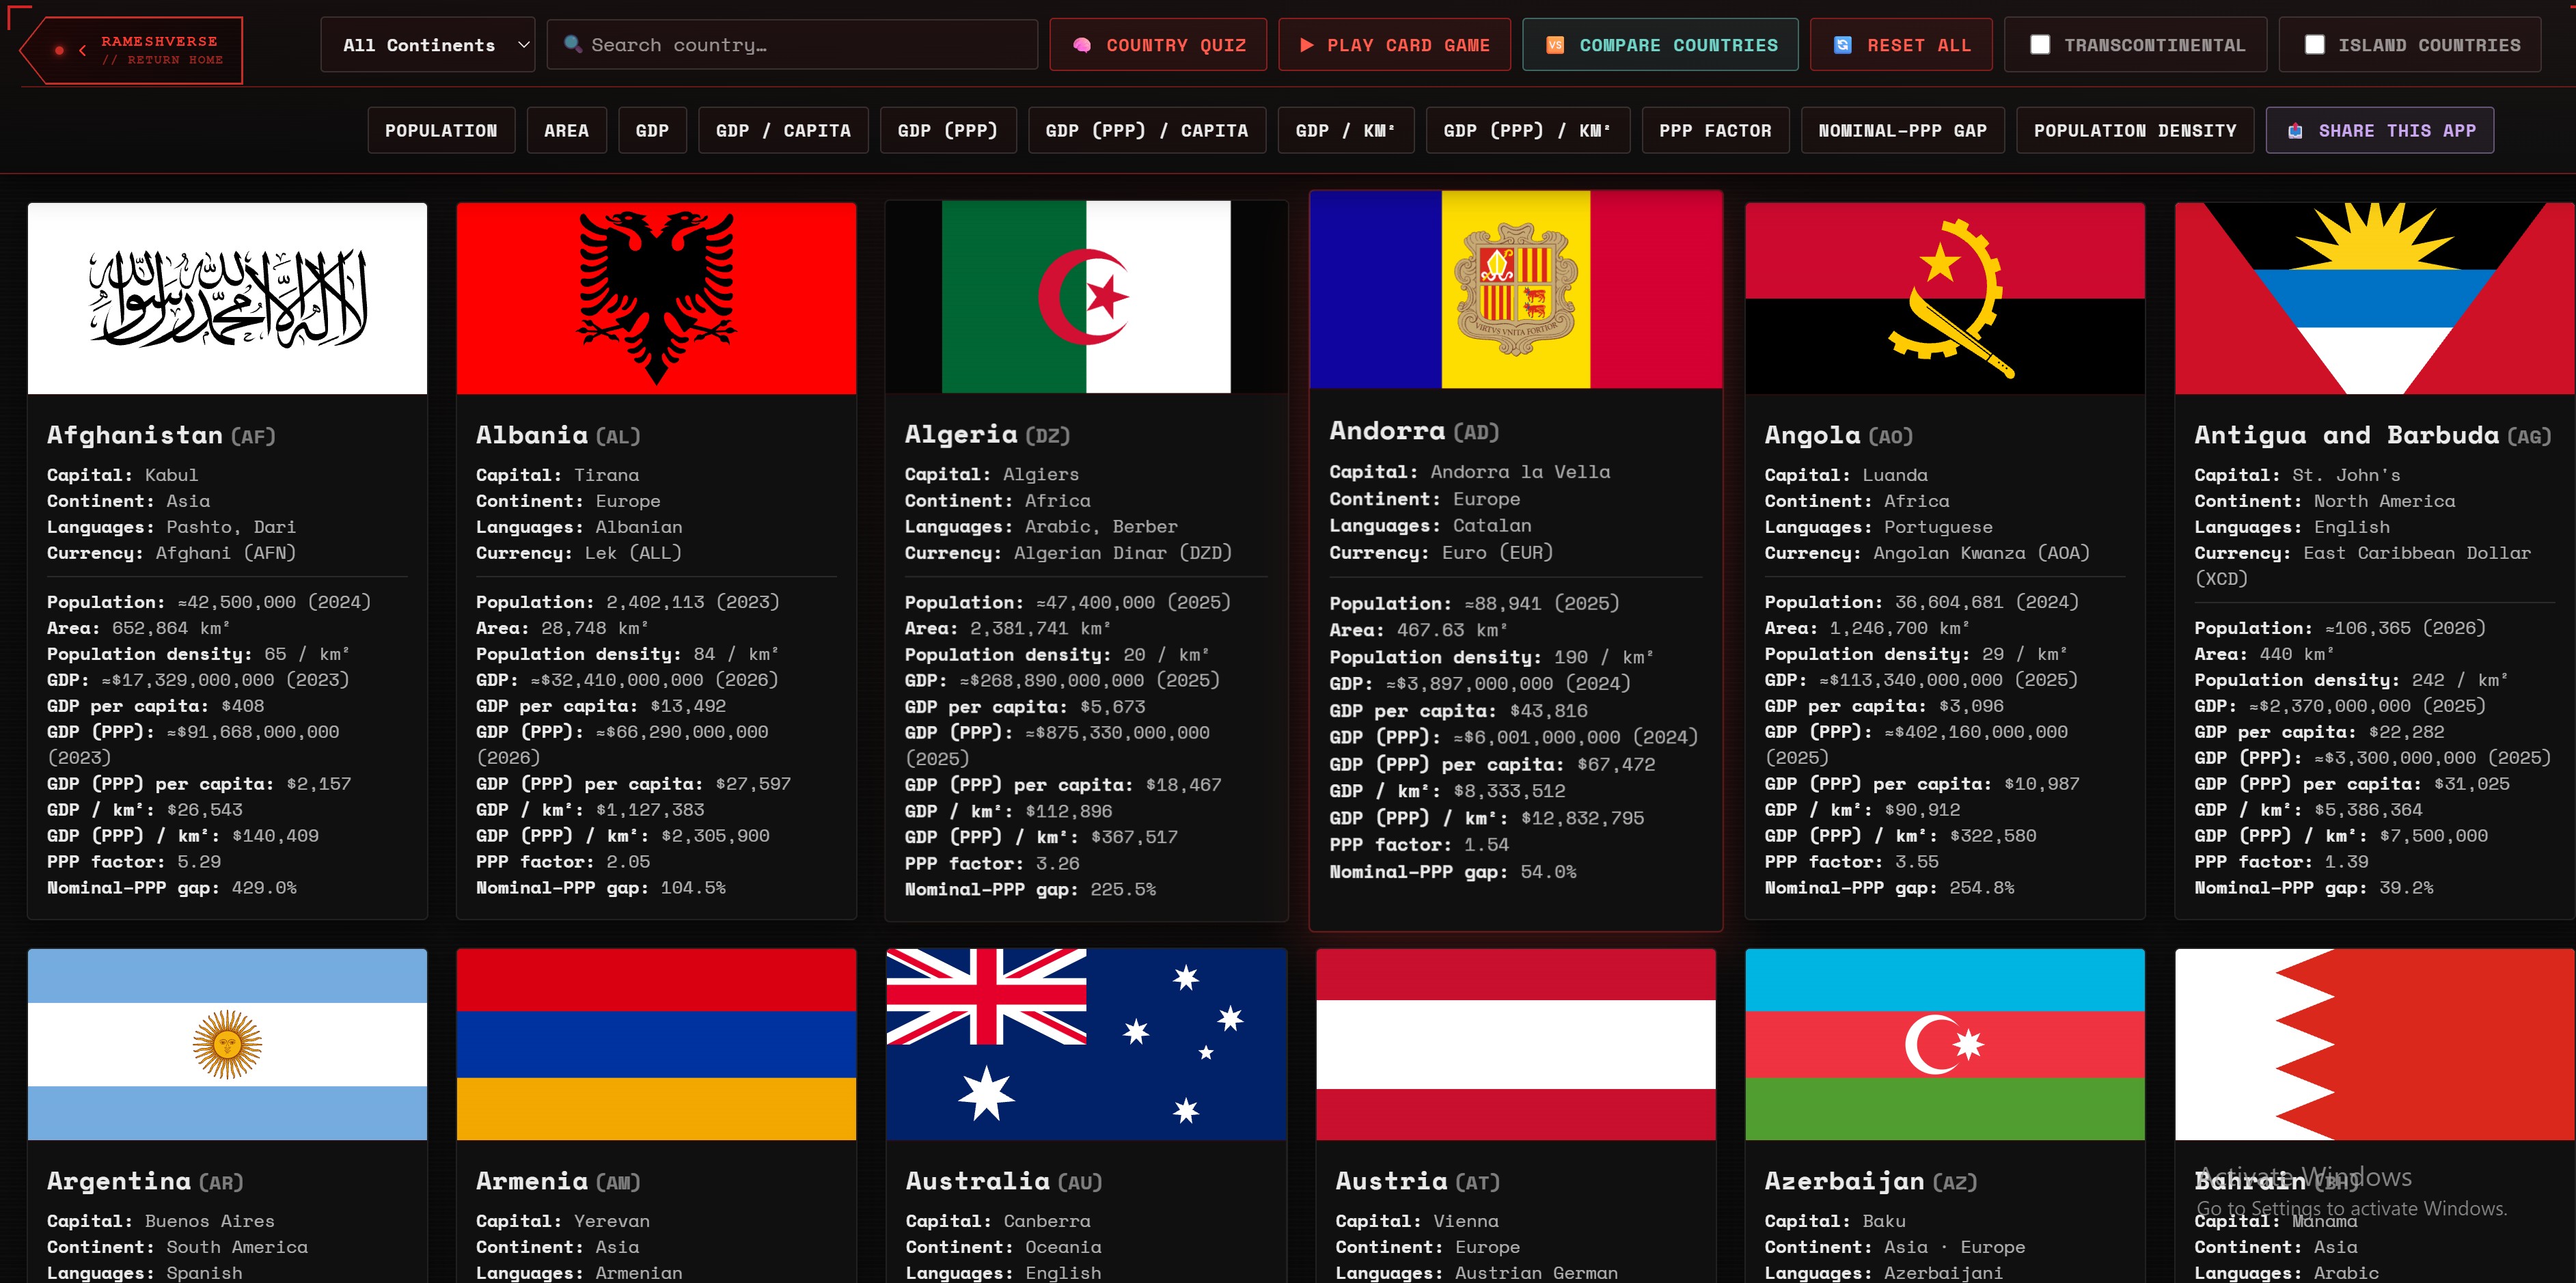This screenshot has width=2576, height=1283.
Task: Click Angola's PPP factor 3.55
Action: click(1916, 862)
